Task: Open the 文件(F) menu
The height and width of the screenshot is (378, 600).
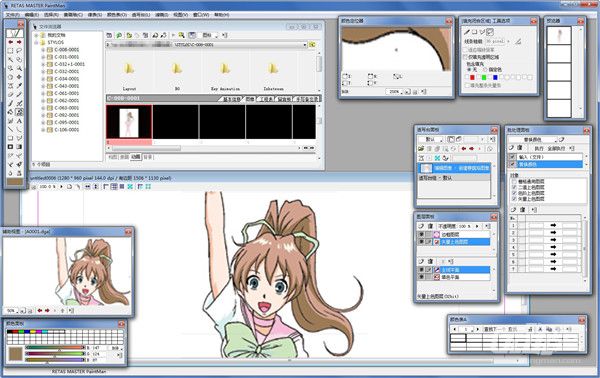Action: [x=13, y=15]
